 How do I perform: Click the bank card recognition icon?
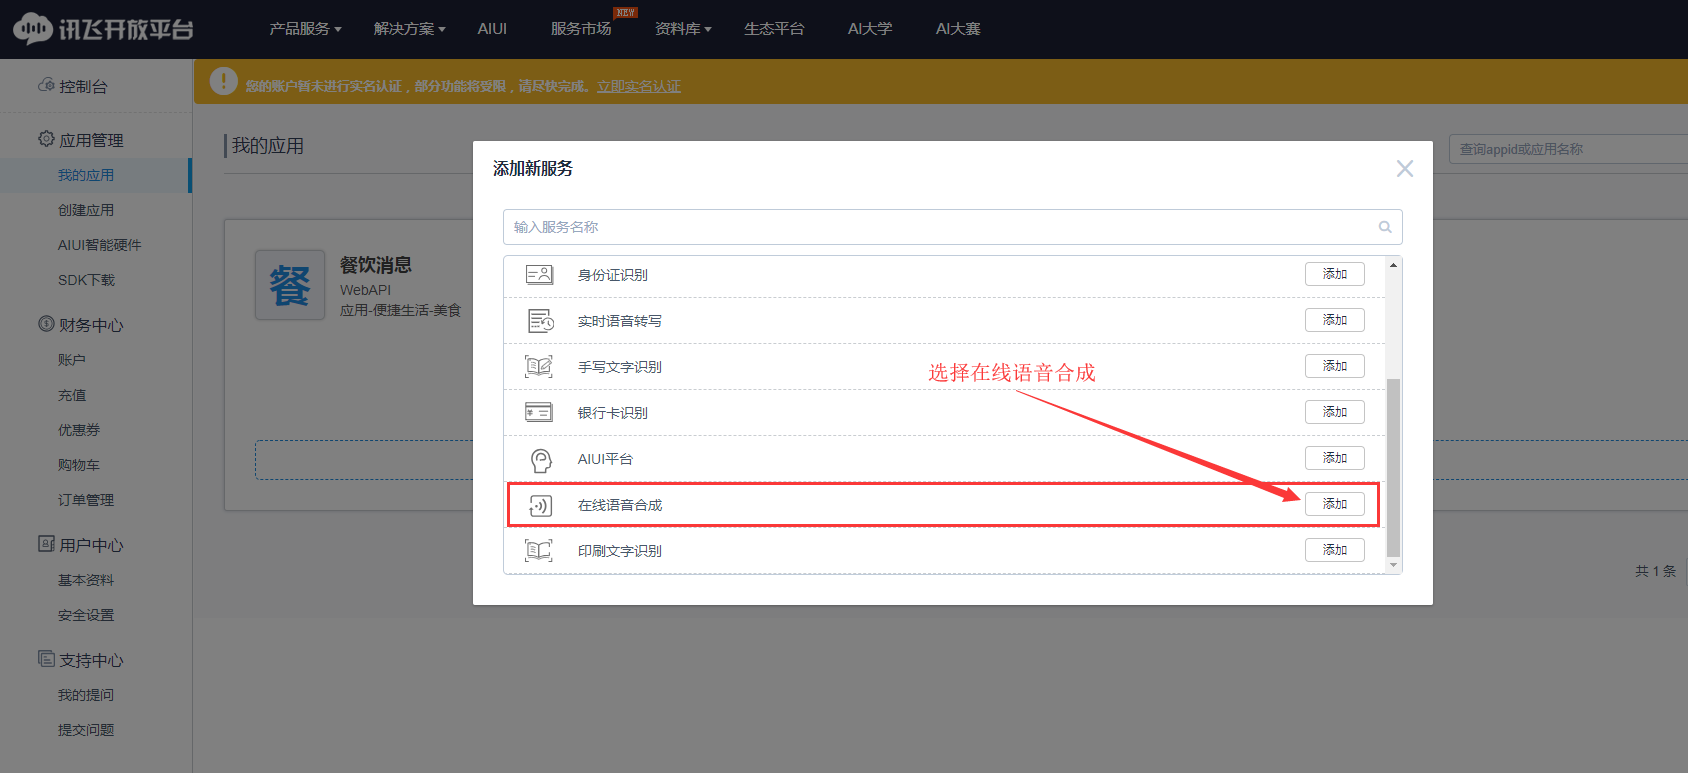point(539,412)
